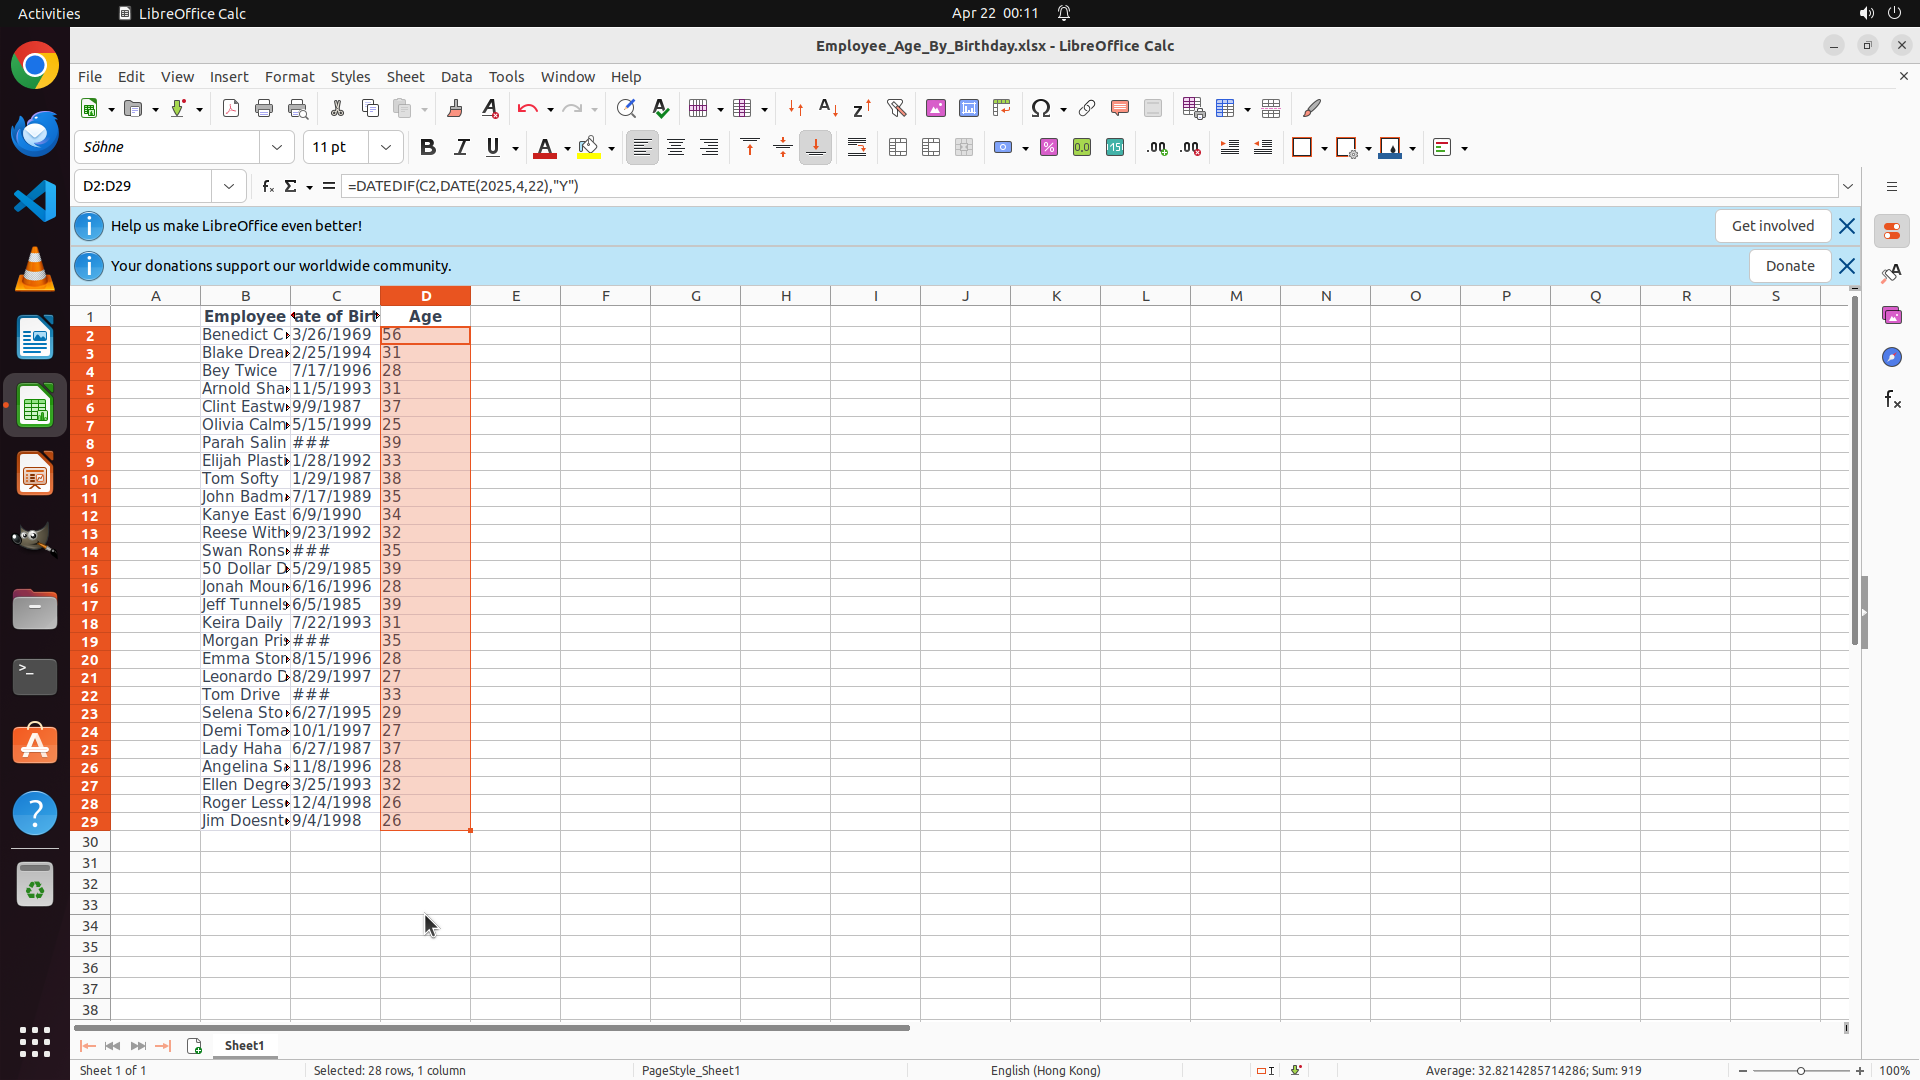The image size is (1920, 1080).
Task: Click the Export as PDF icon
Action: coord(231,108)
